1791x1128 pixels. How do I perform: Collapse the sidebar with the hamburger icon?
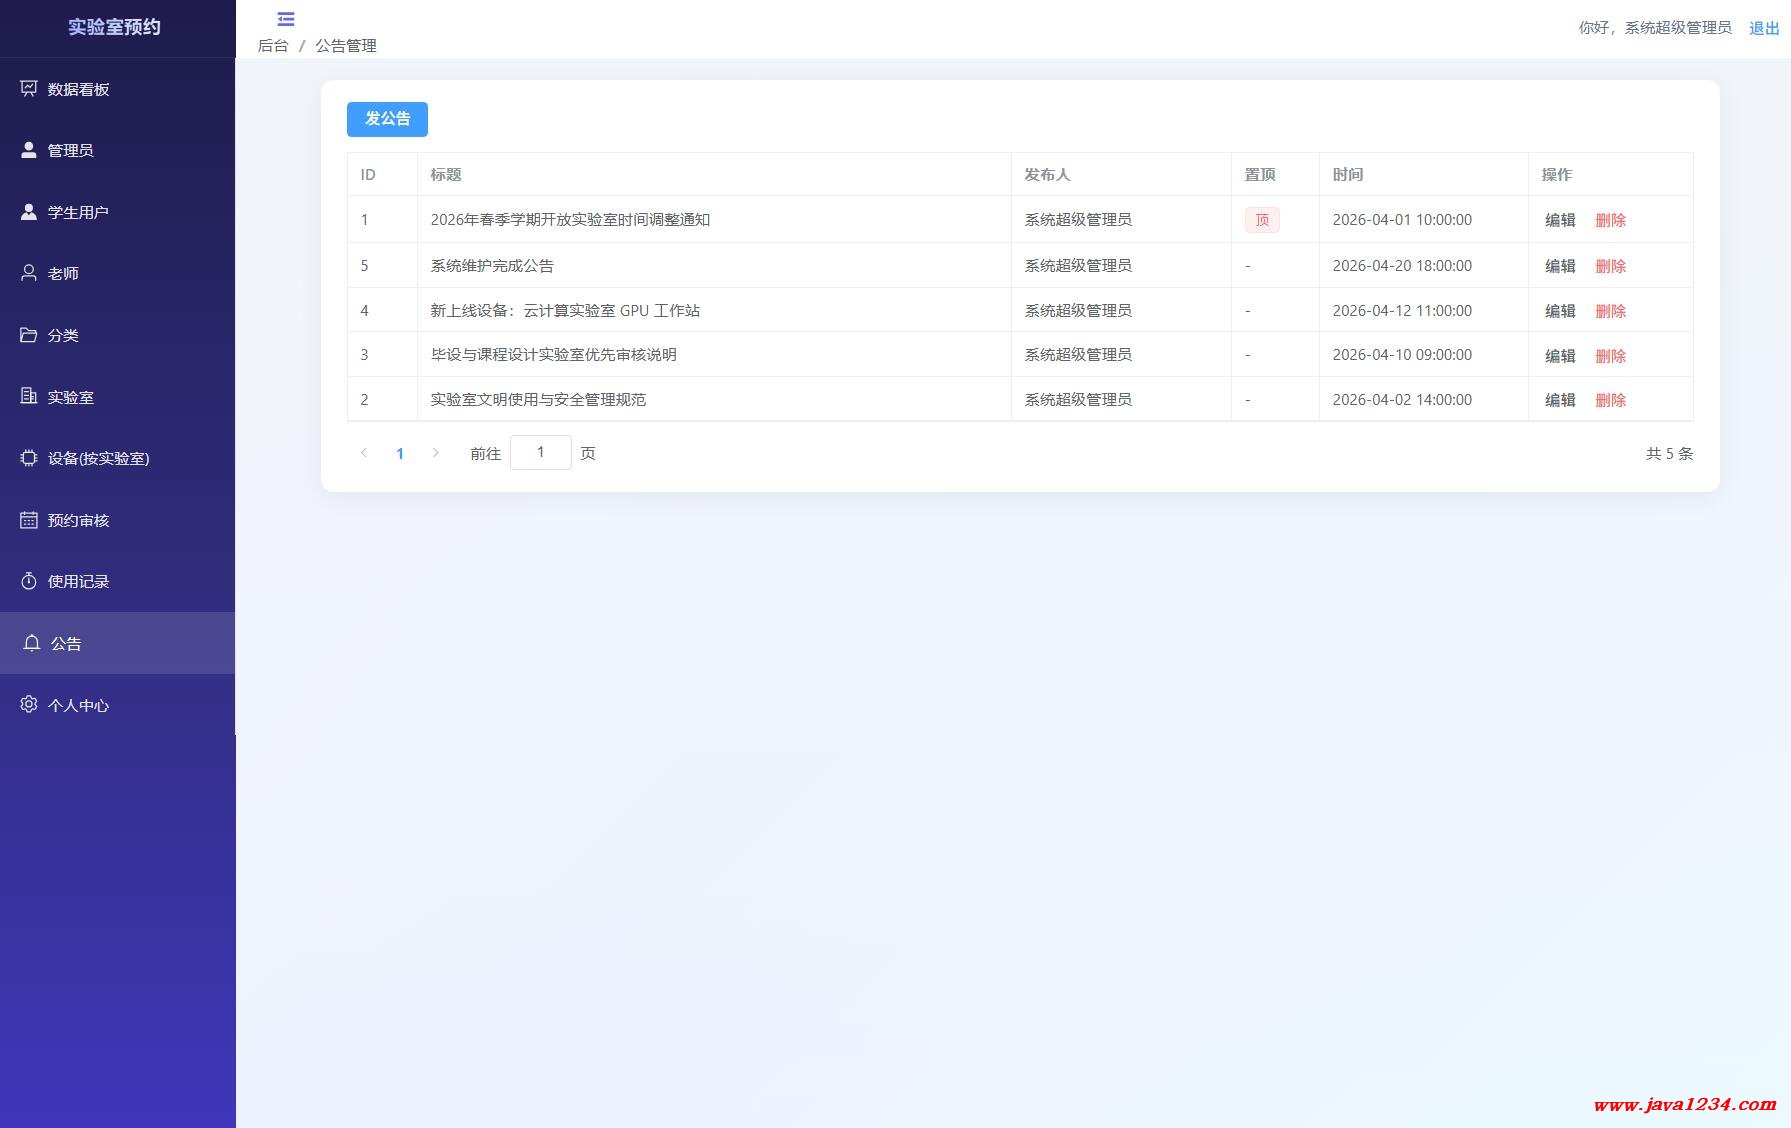coord(286,19)
